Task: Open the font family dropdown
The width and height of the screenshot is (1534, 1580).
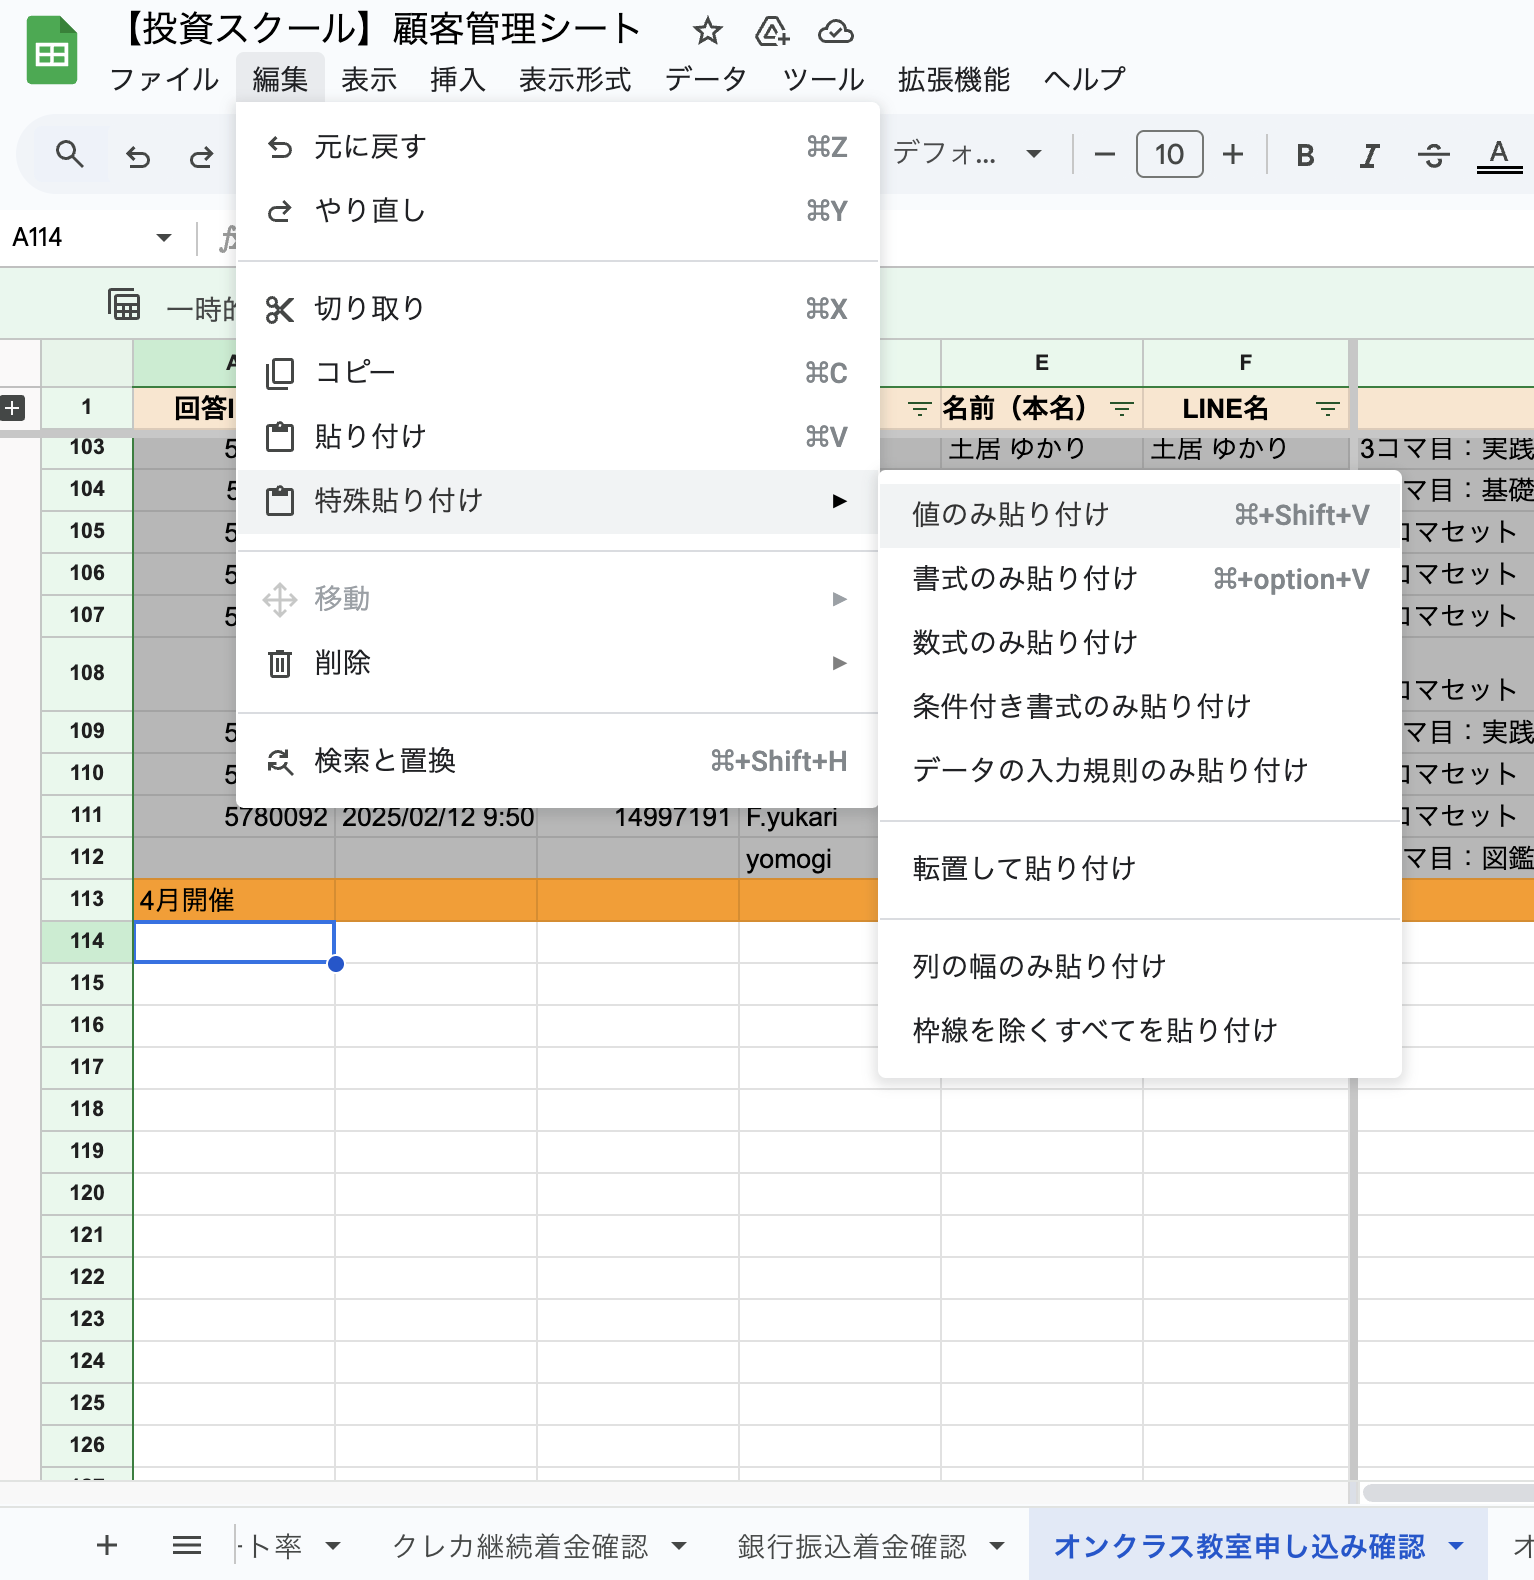Action: pos(966,155)
